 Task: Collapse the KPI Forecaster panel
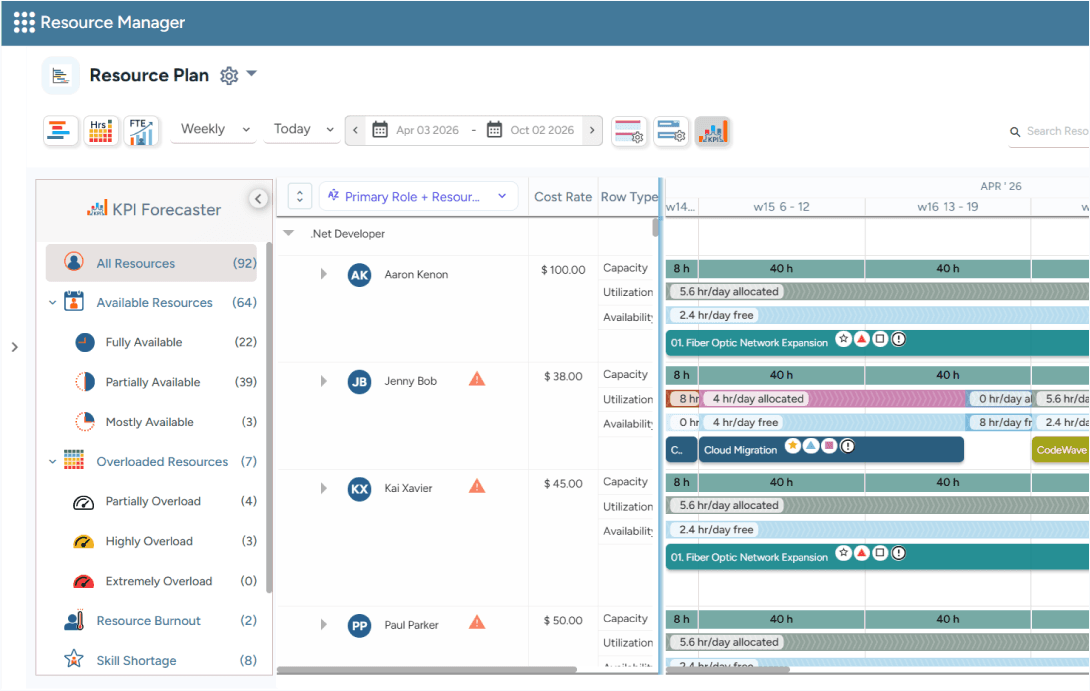tap(258, 199)
